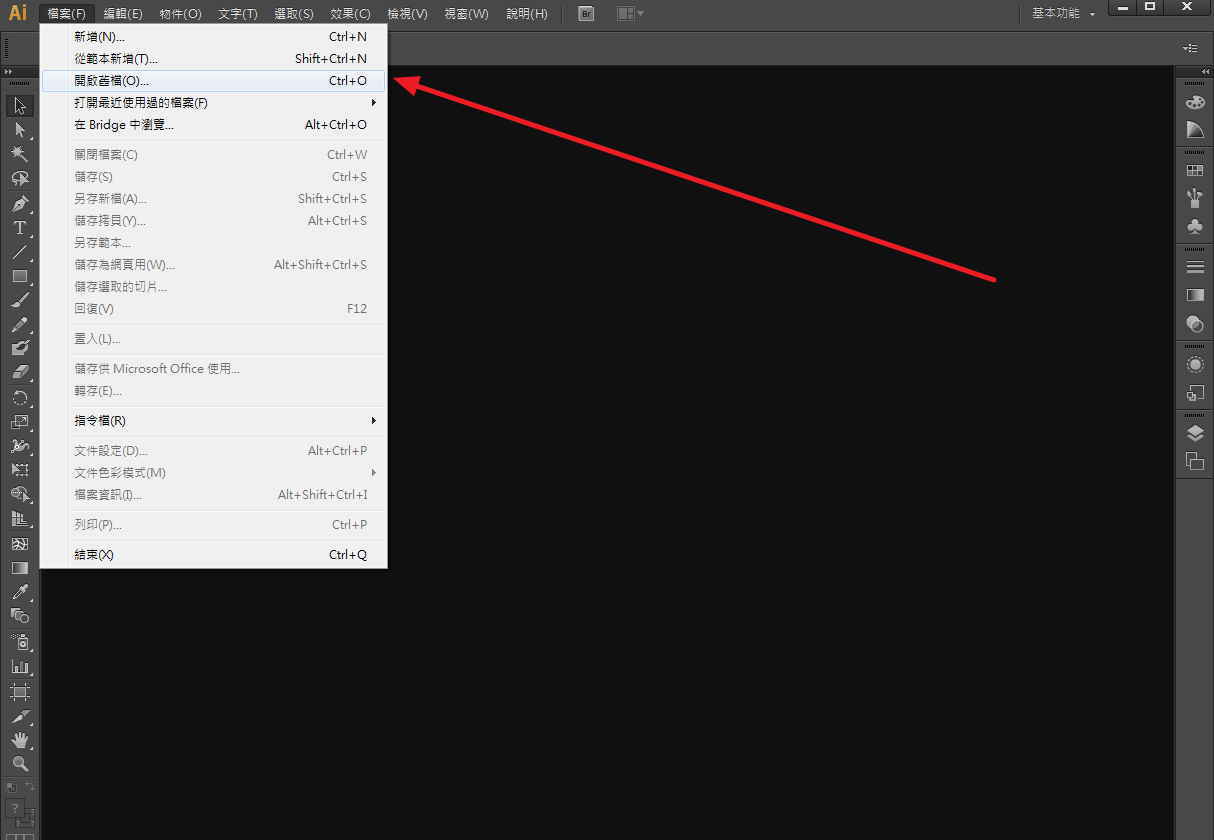Select the Zoom tool (magnifier)
The width and height of the screenshot is (1214, 840).
[19, 764]
